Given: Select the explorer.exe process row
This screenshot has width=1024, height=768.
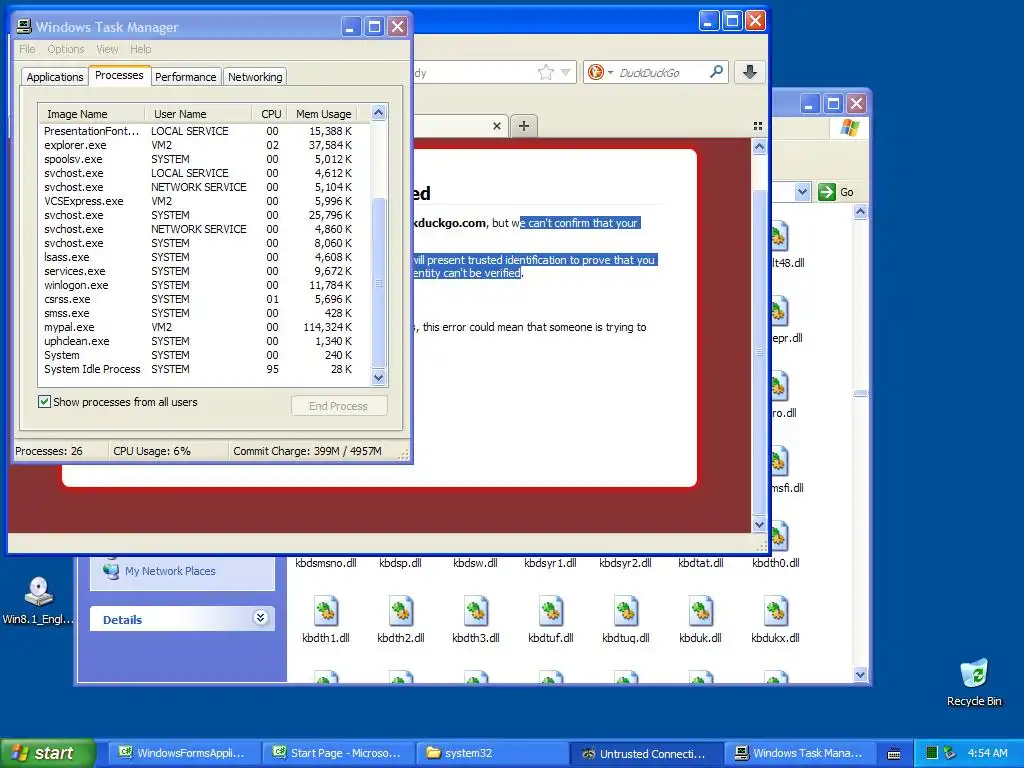Looking at the screenshot, I should (204, 145).
